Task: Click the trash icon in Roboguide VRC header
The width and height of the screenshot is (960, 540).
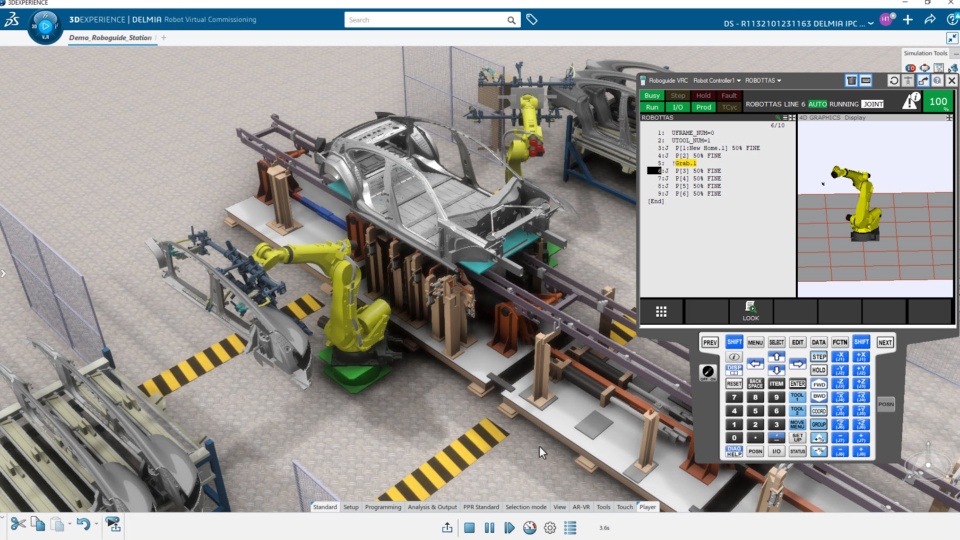Action: [x=851, y=80]
